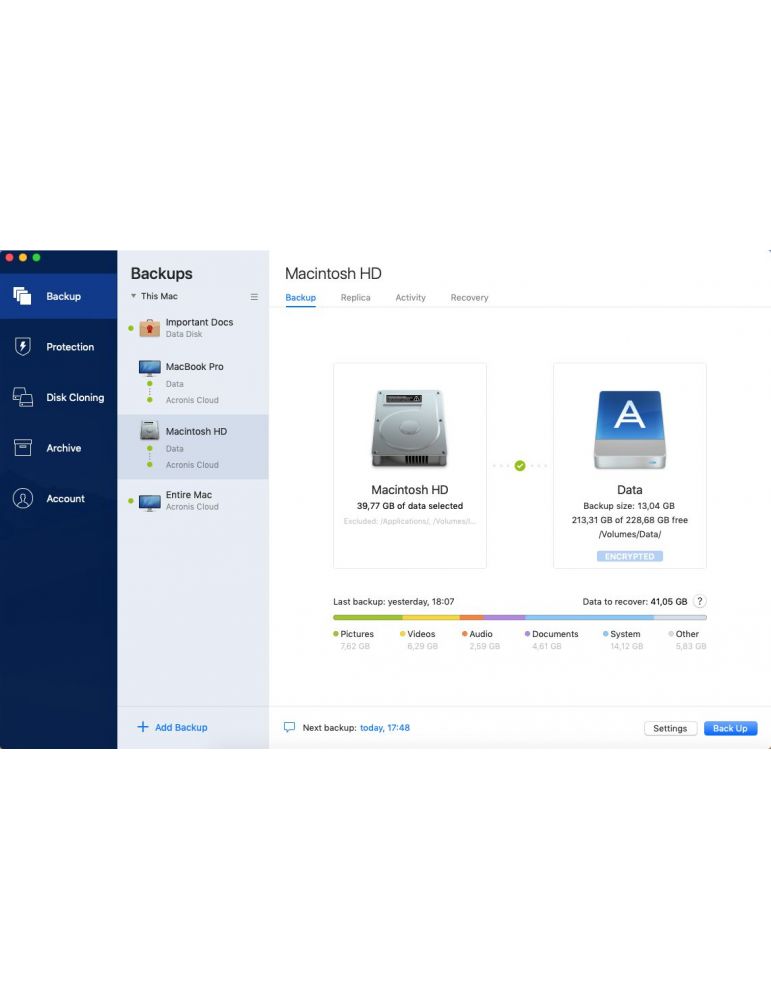This screenshot has width=771, height=1000.
Task: Open the Account profile icon
Action: point(22,498)
